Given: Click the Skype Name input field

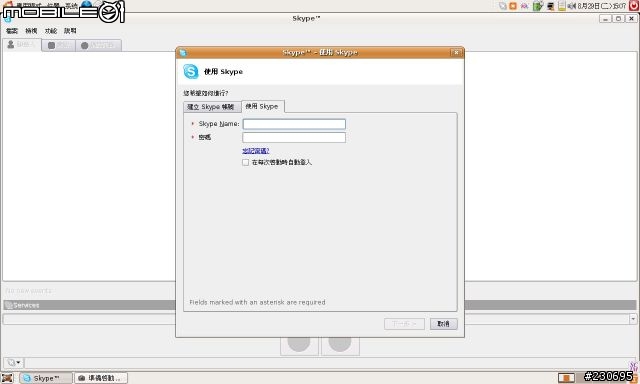Looking at the screenshot, I should click(x=294, y=124).
